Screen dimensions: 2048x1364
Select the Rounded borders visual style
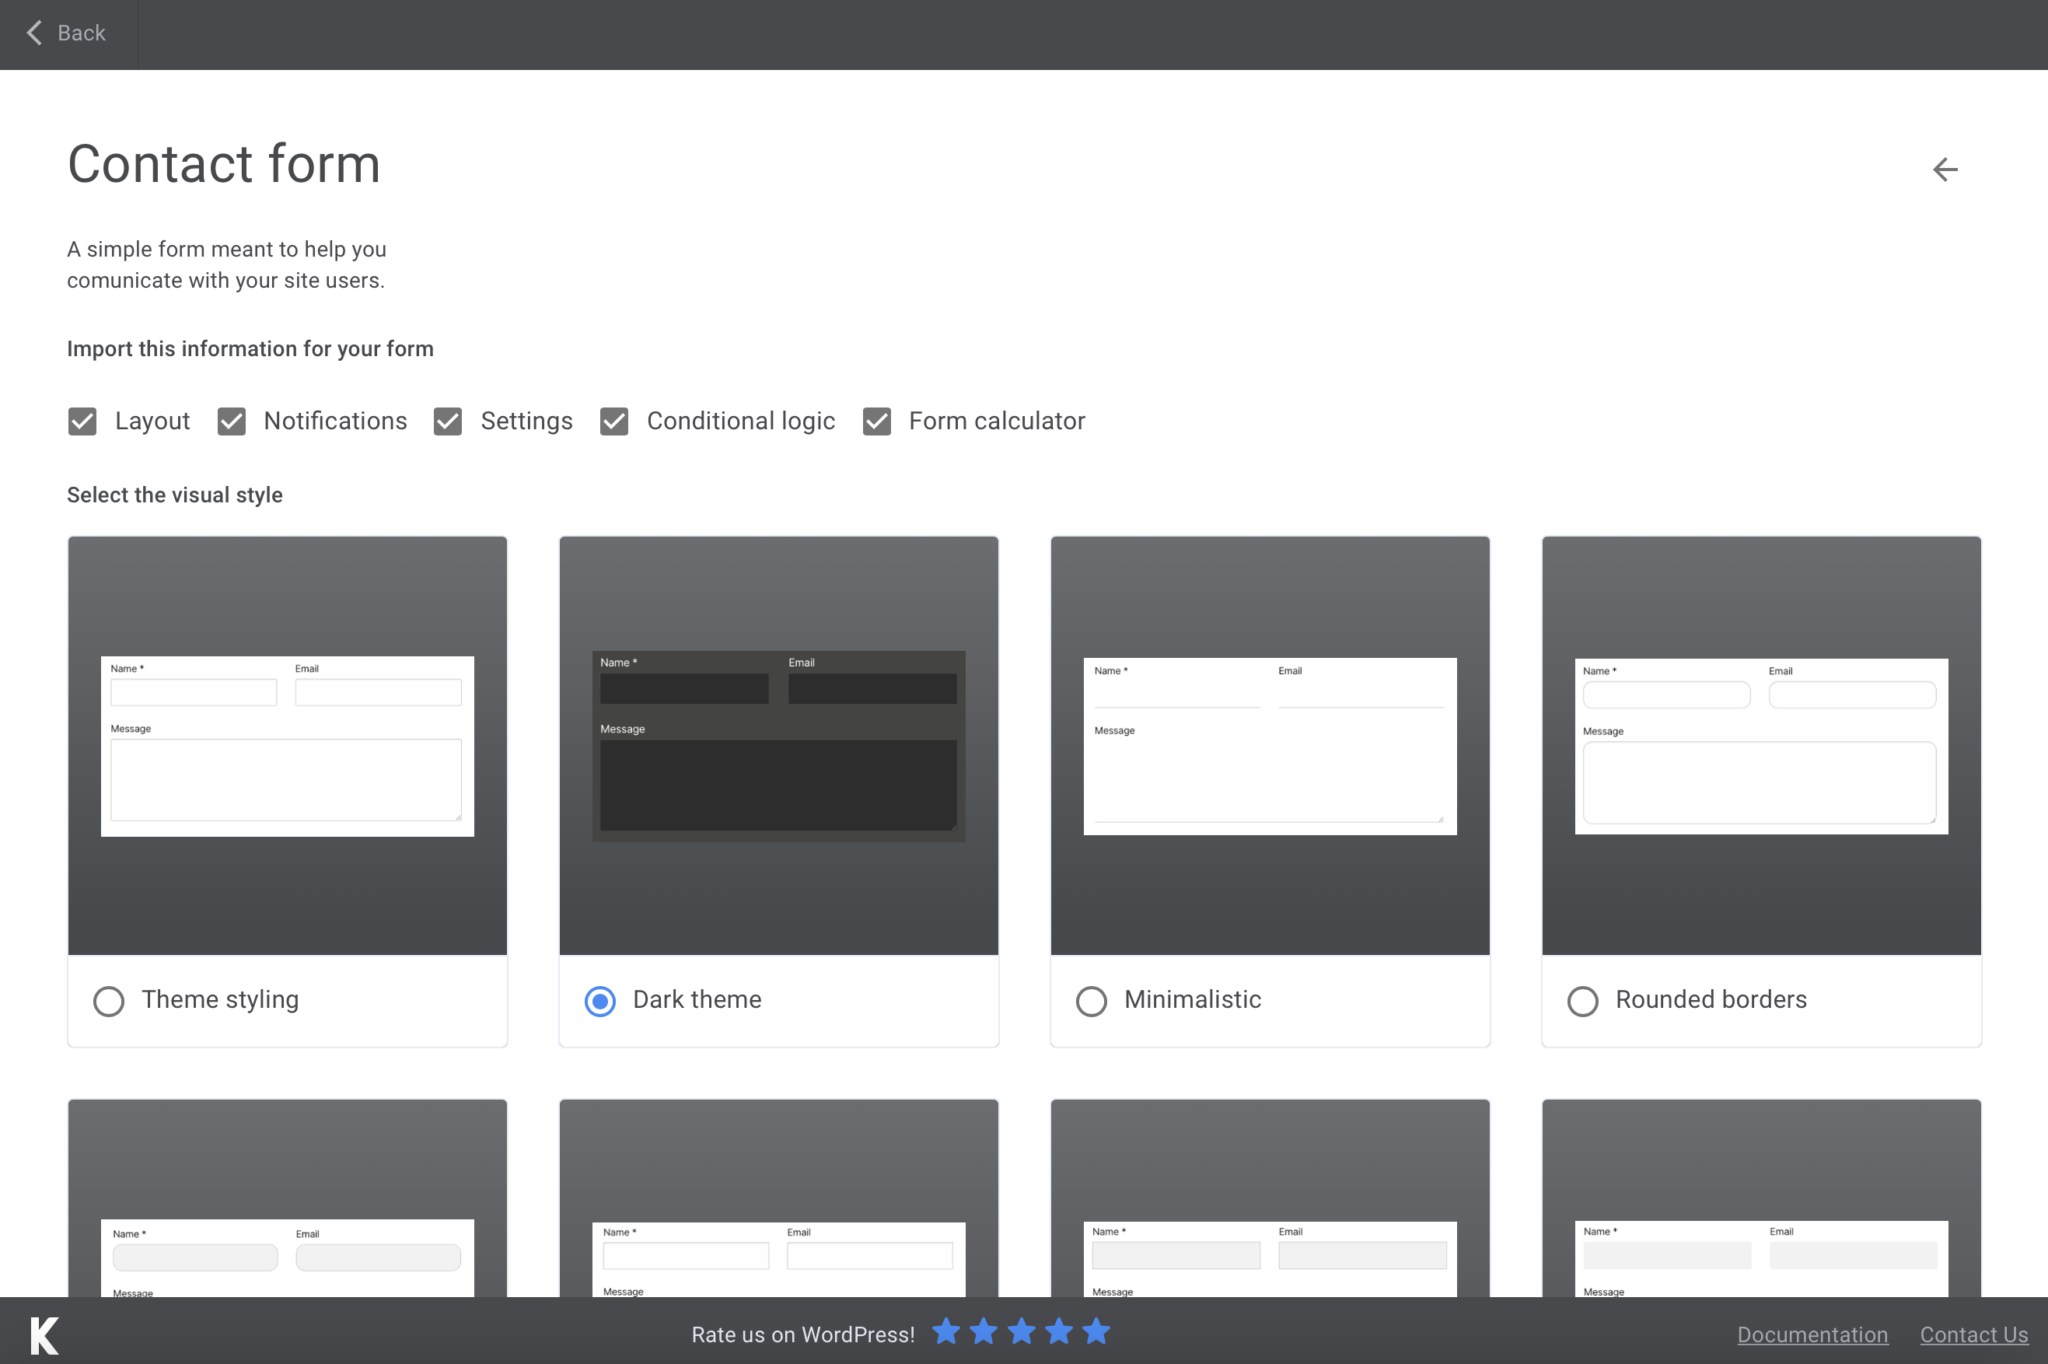[1582, 1000]
